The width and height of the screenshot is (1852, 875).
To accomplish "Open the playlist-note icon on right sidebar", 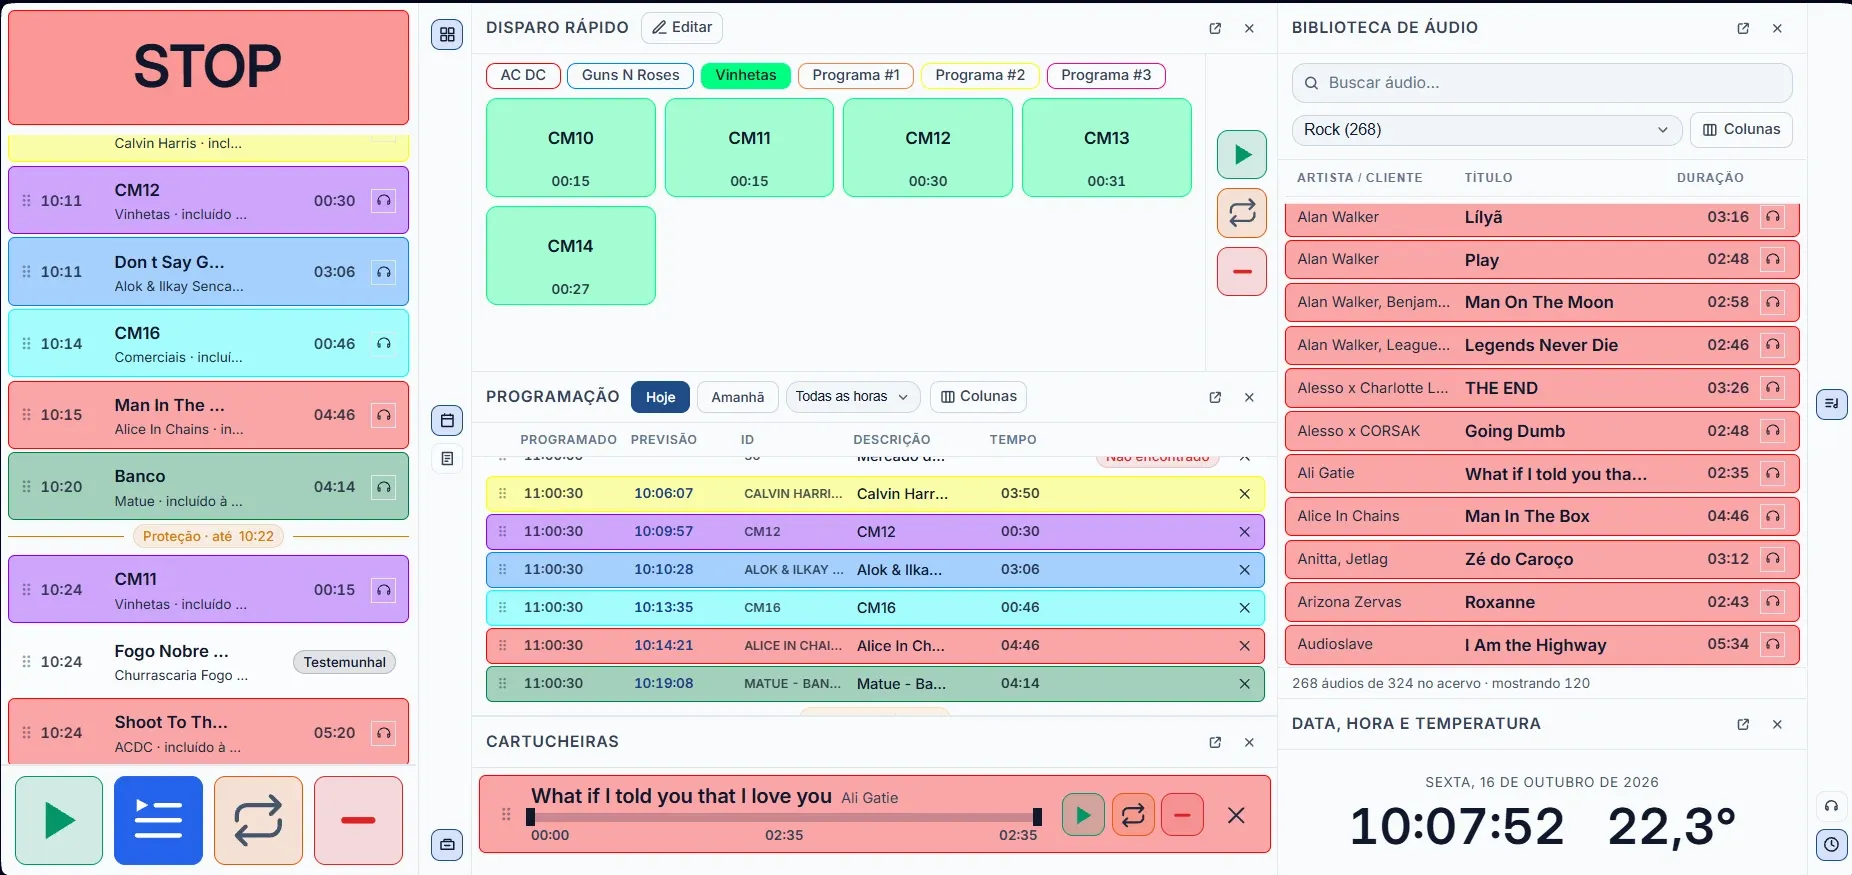I will (1831, 404).
